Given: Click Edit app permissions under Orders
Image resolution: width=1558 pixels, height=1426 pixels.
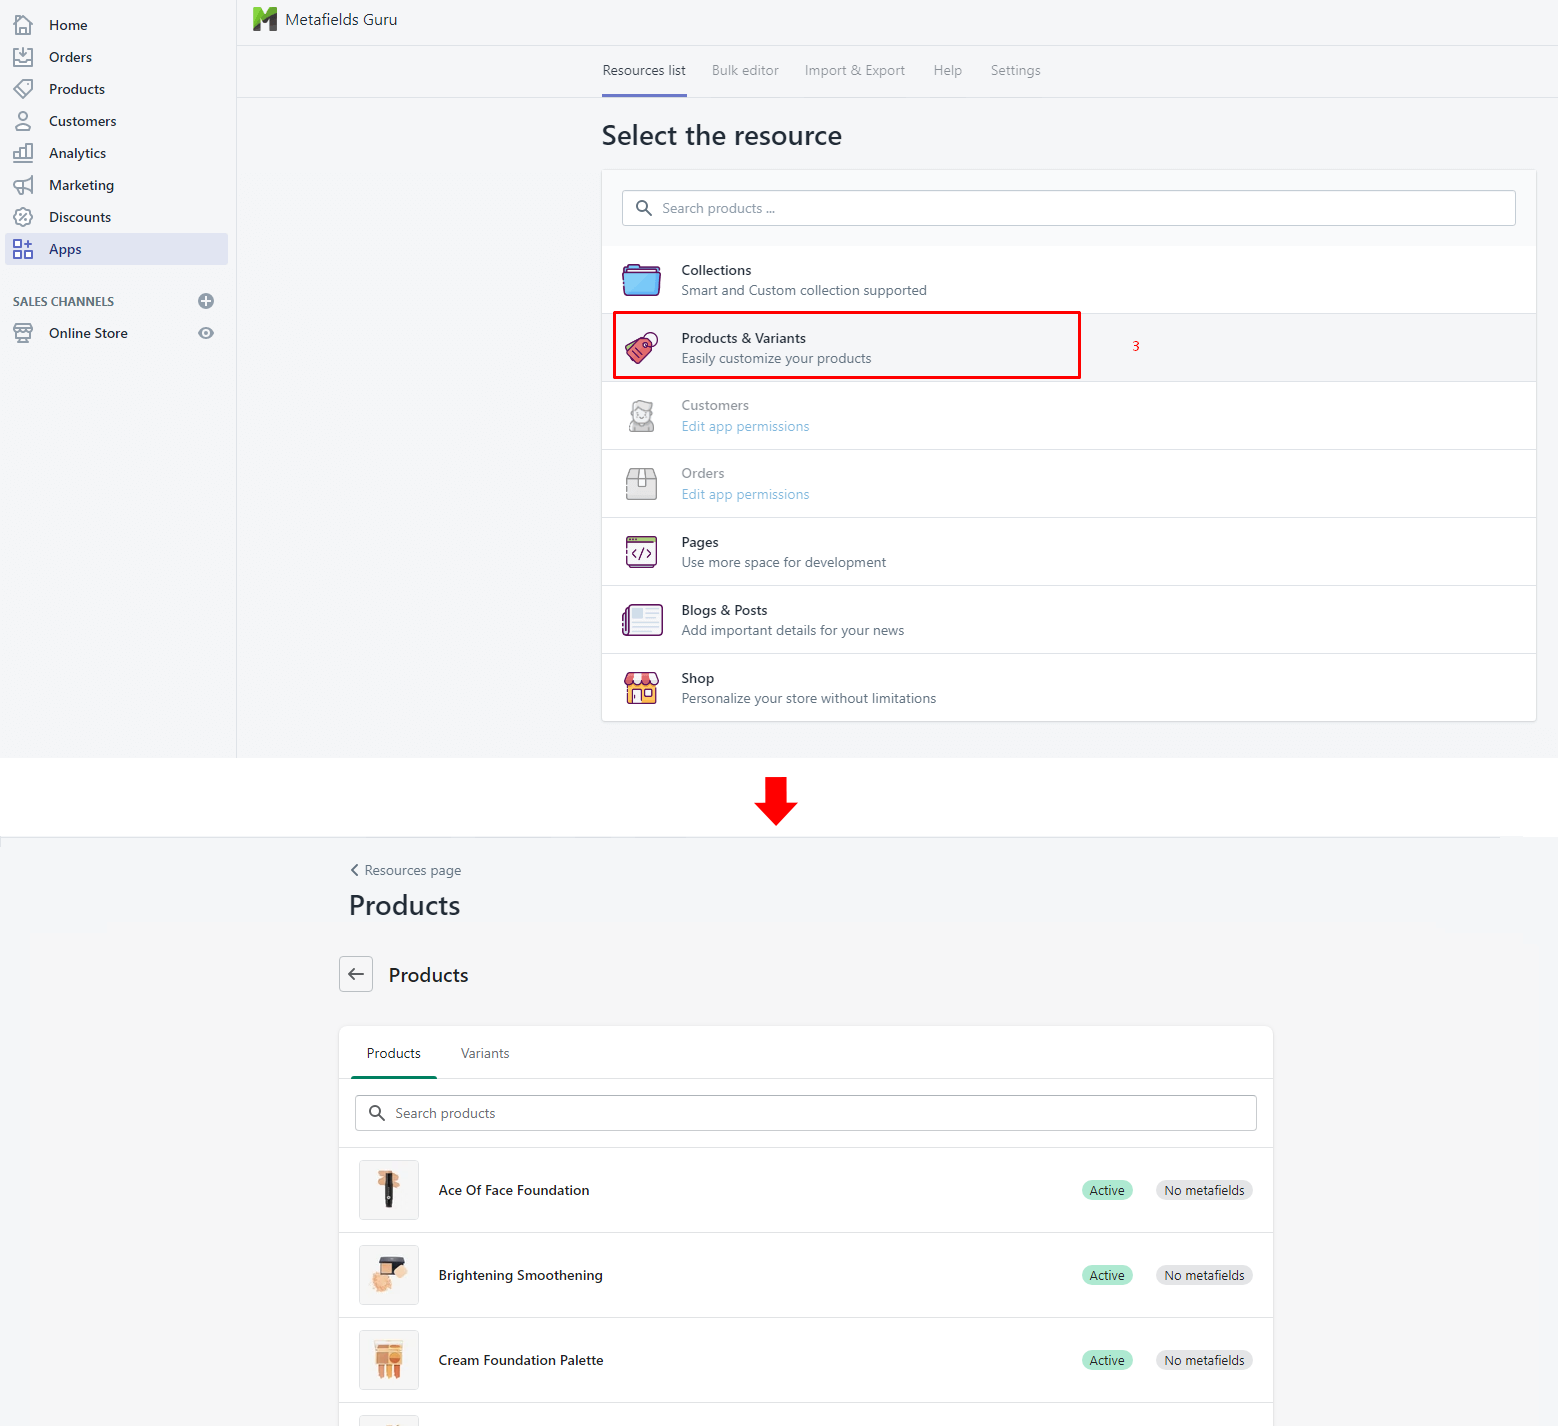Looking at the screenshot, I should [x=745, y=494].
